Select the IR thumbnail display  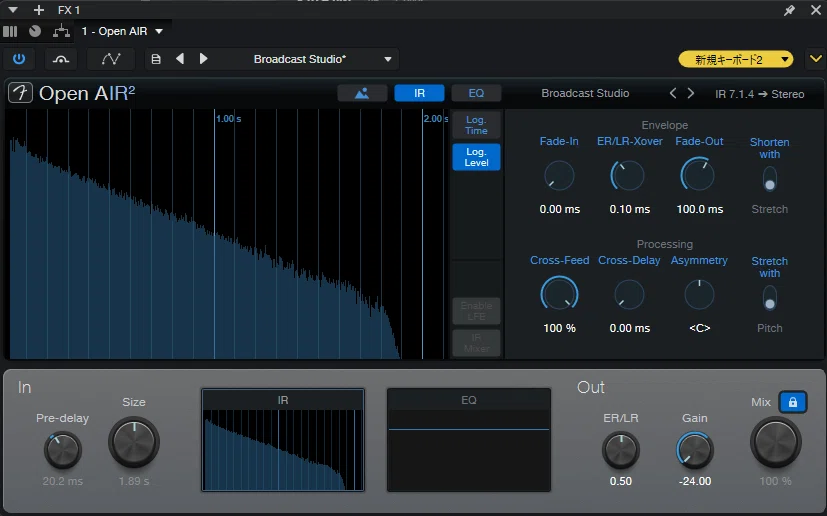[283, 440]
